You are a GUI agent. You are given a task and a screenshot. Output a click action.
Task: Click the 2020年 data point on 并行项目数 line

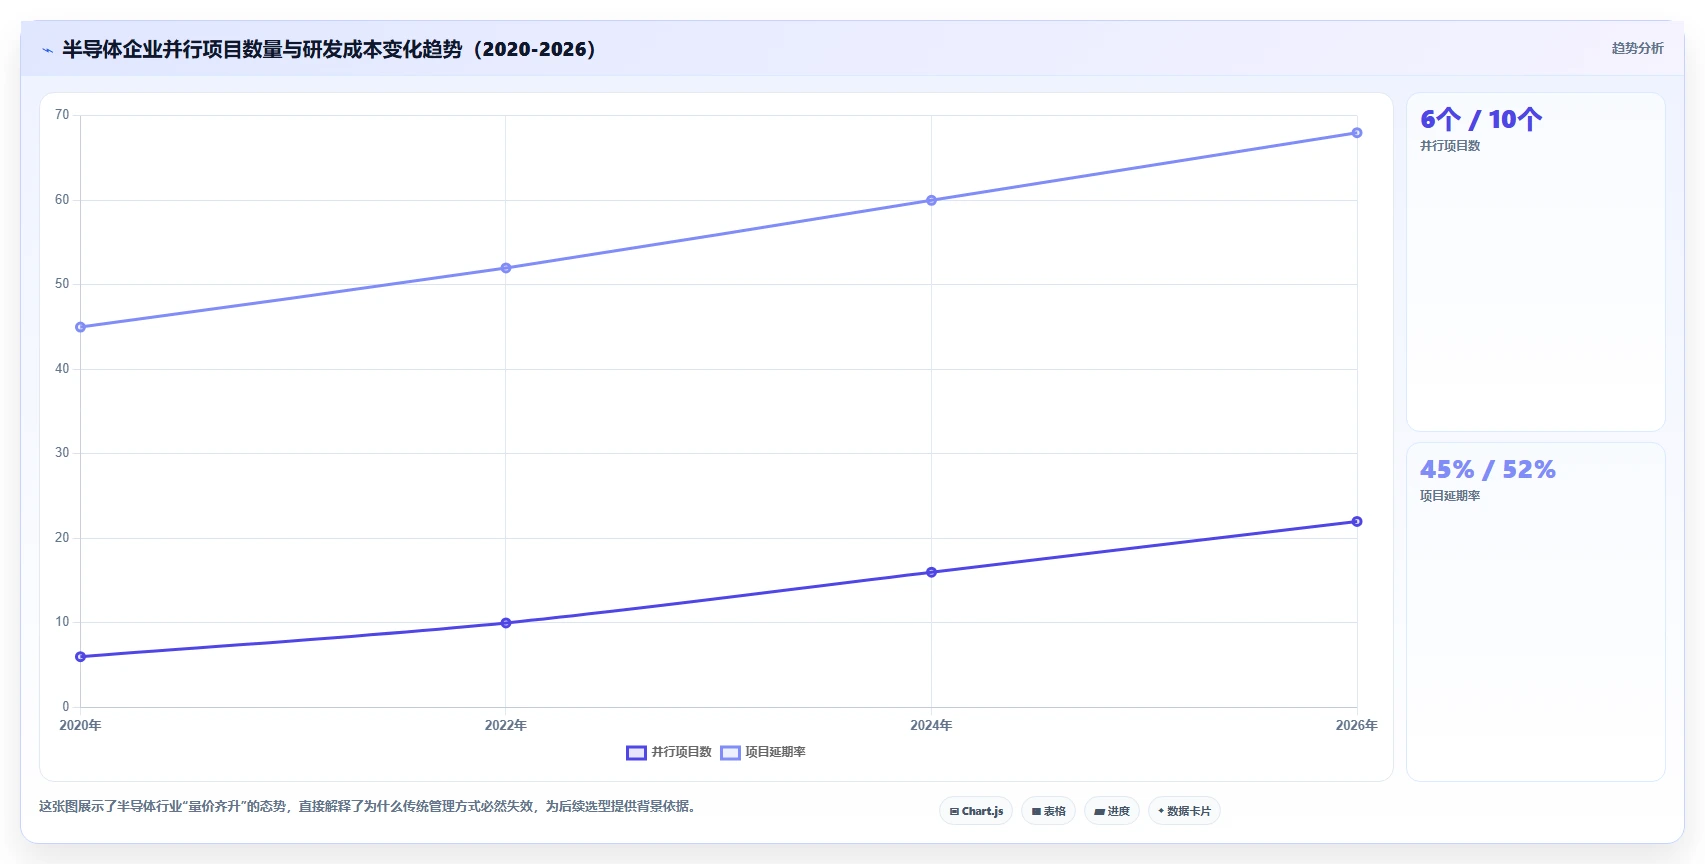tap(81, 657)
